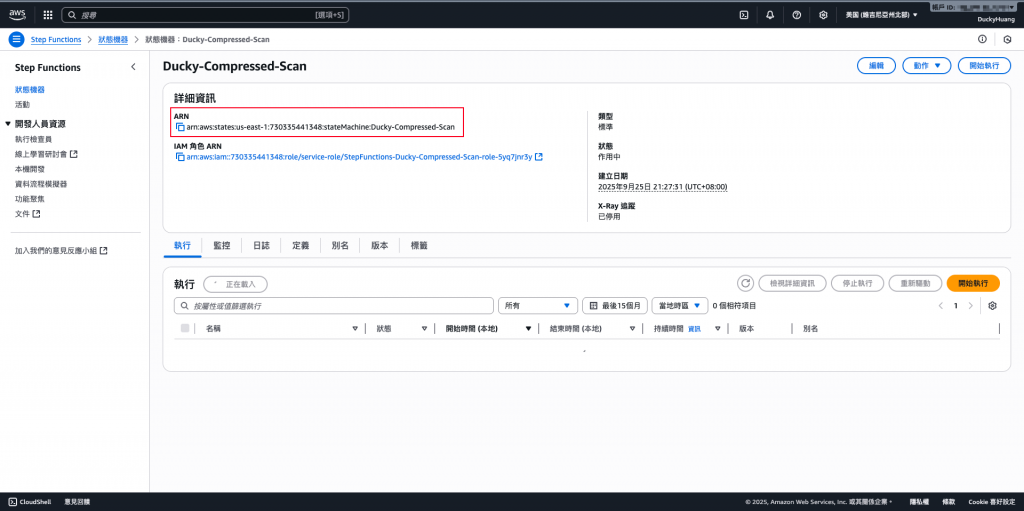
Task: Open 活動 in the sidebar
Action: 22,105
